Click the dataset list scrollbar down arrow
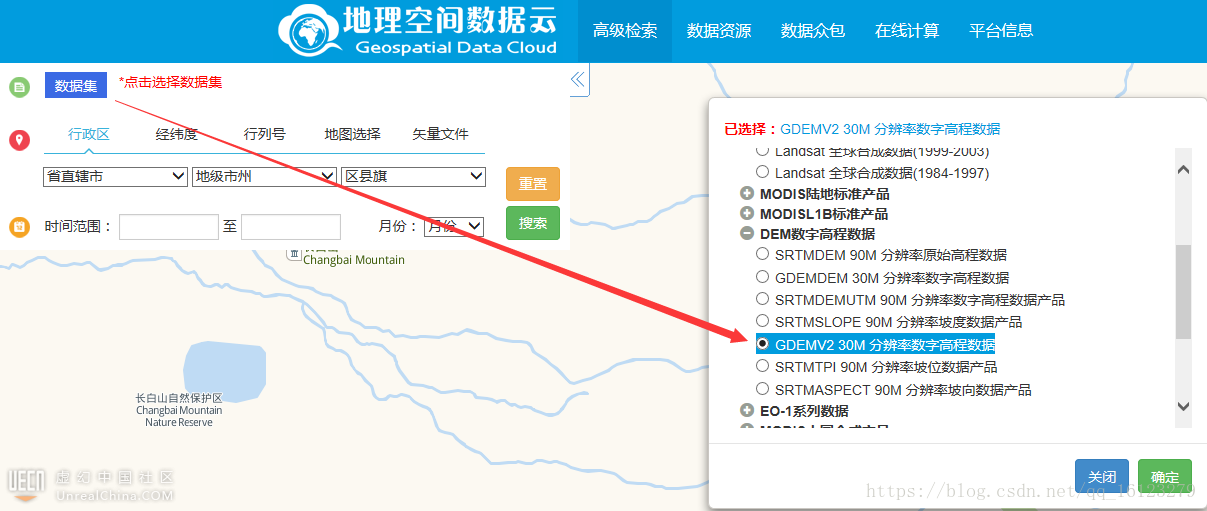 pyautogui.click(x=1184, y=406)
